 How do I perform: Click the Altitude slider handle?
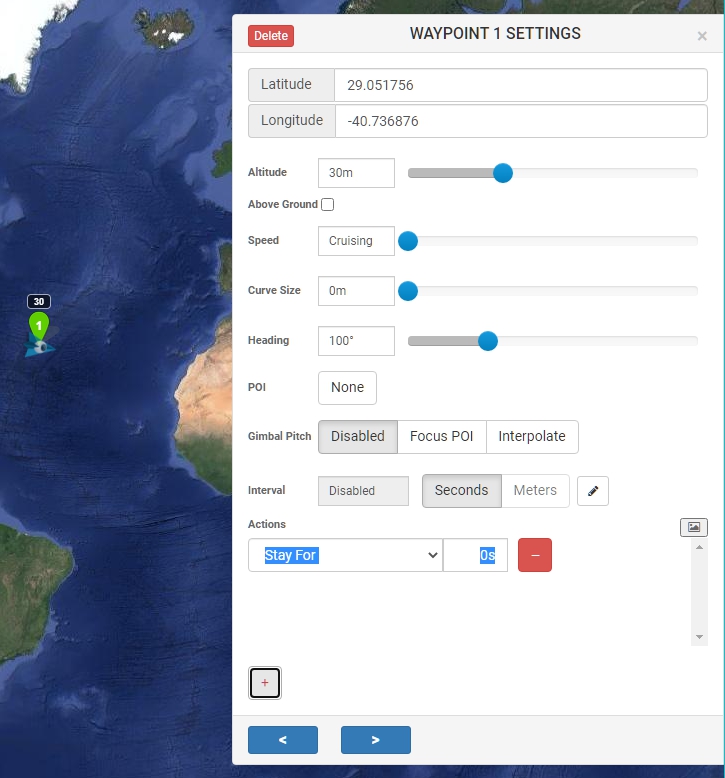pos(503,173)
